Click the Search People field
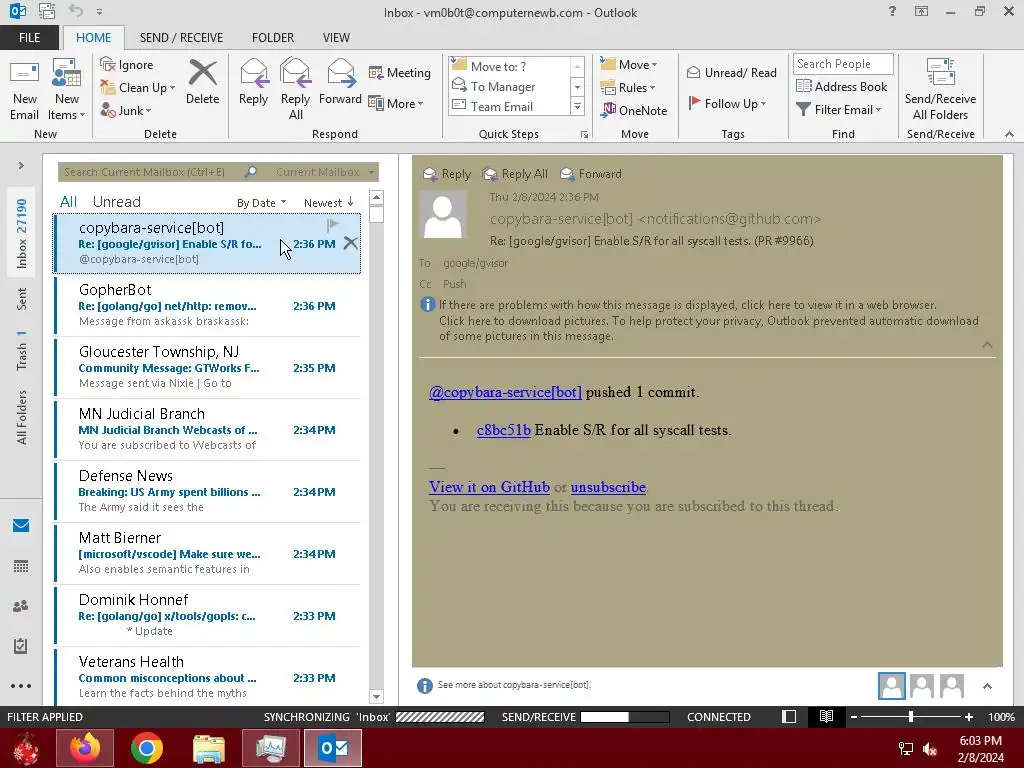The height and width of the screenshot is (768, 1024). coord(842,64)
